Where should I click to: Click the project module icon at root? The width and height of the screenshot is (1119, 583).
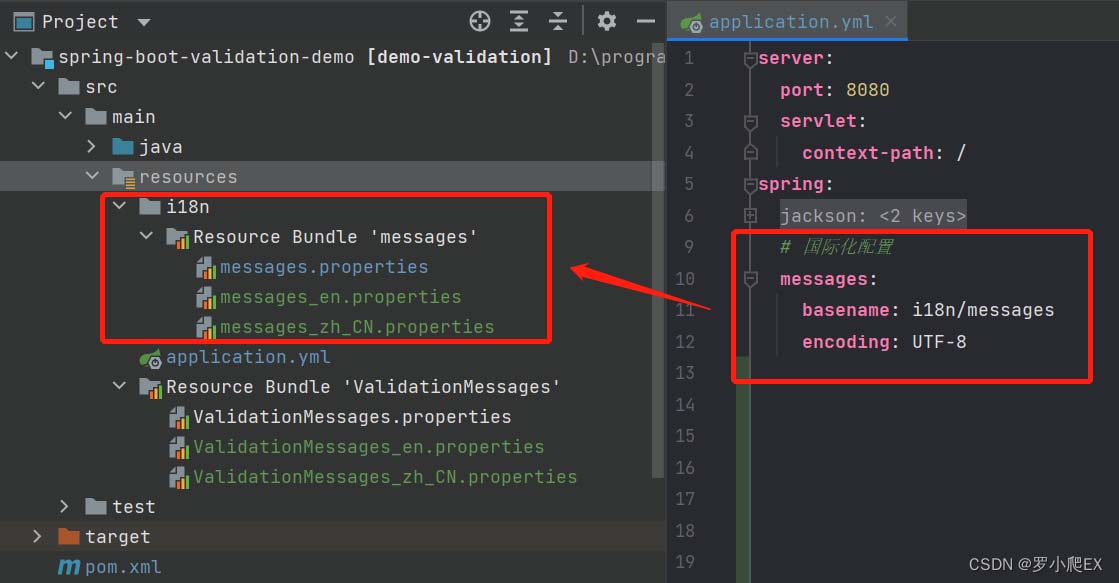pyautogui.click(x=43, y=58)
